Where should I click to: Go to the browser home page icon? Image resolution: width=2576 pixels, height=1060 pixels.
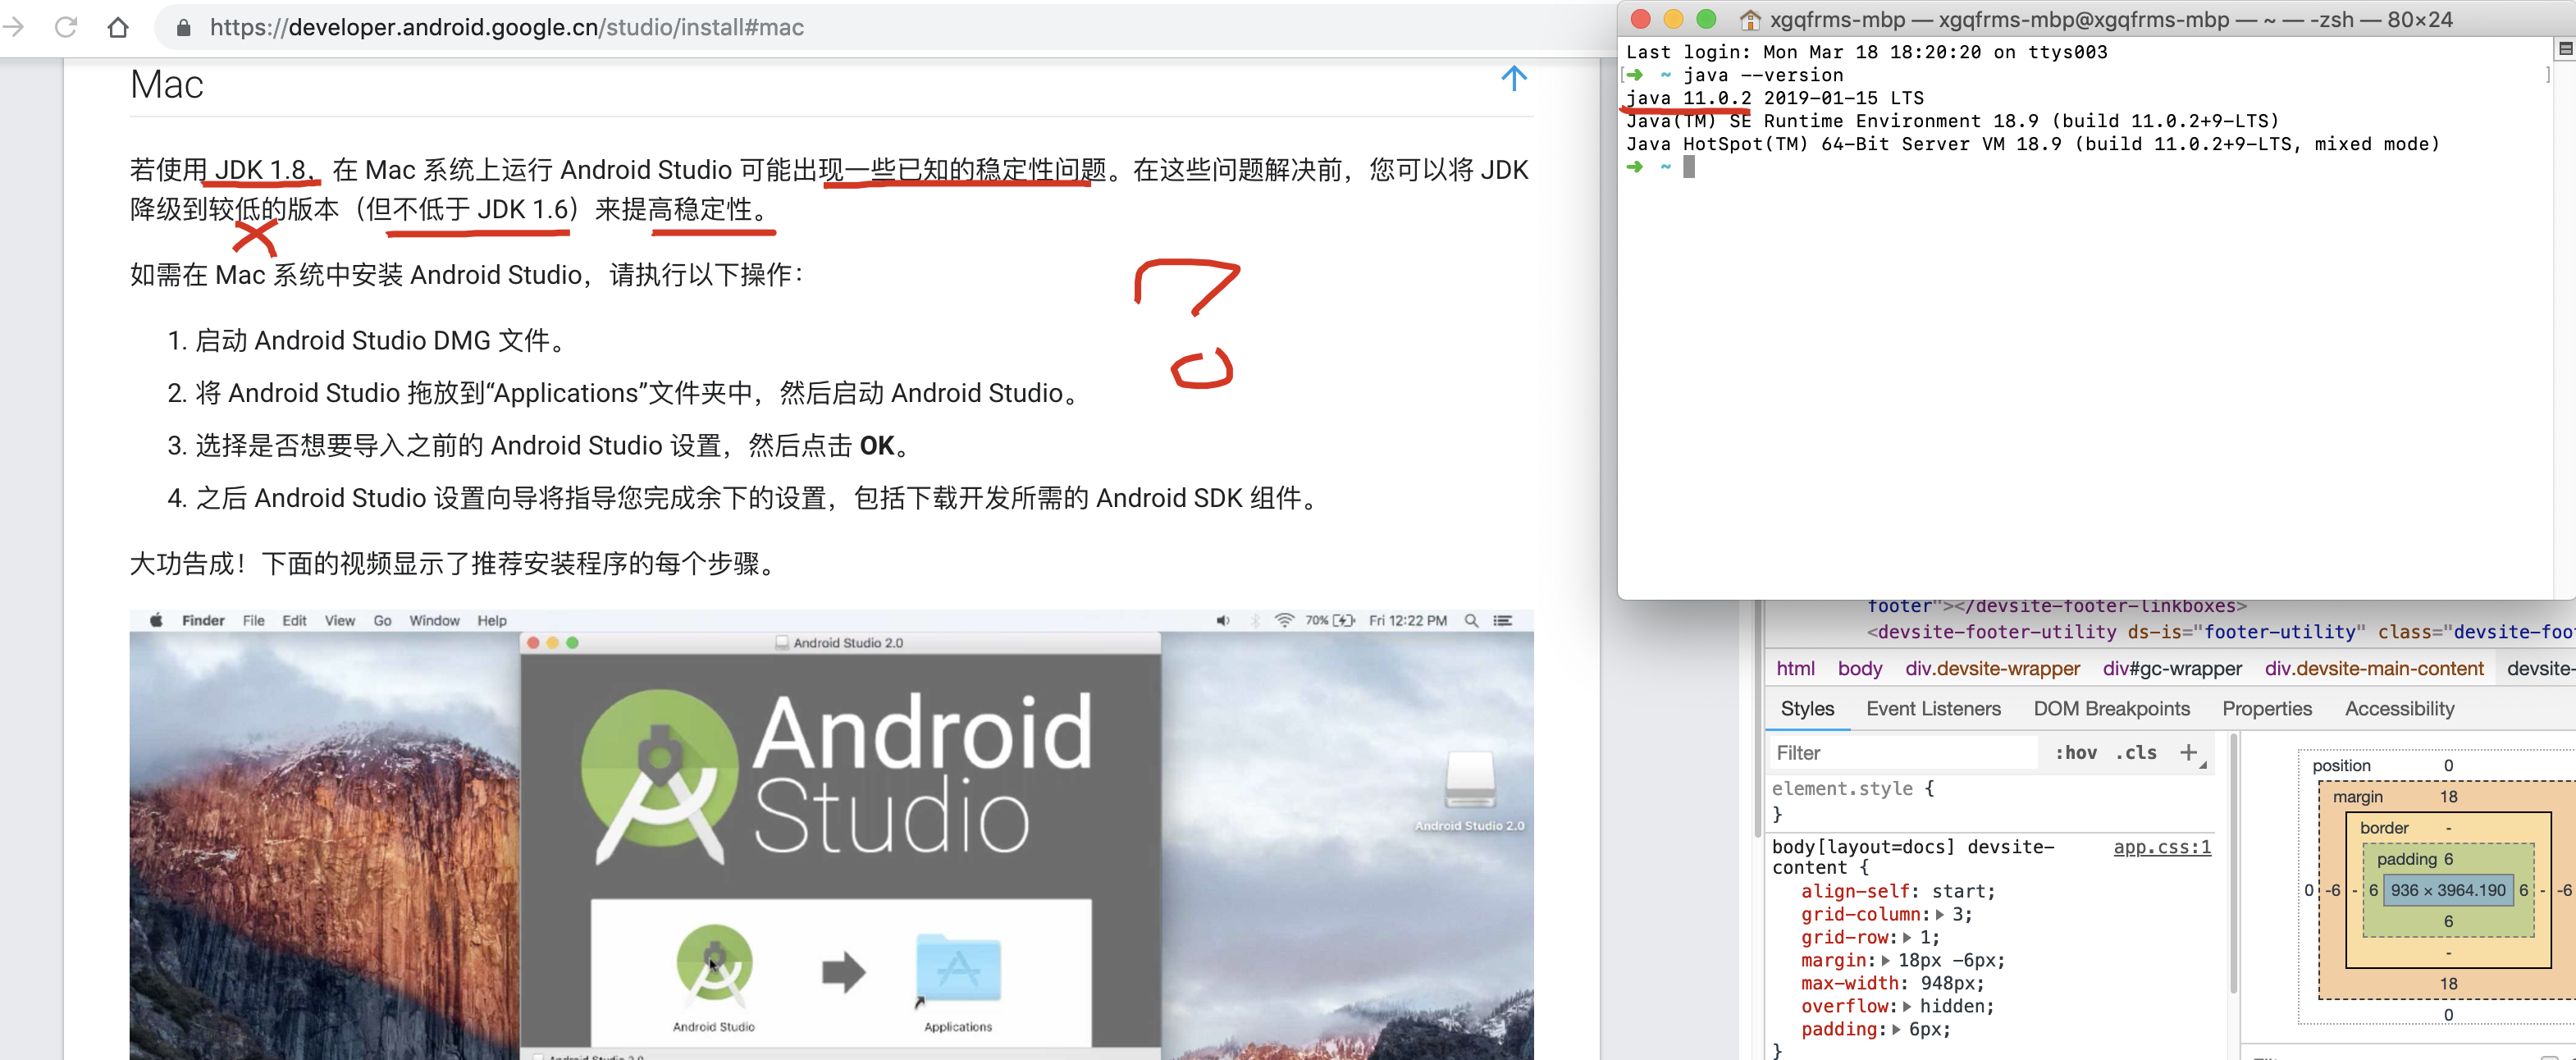click(x=118, y=27)
